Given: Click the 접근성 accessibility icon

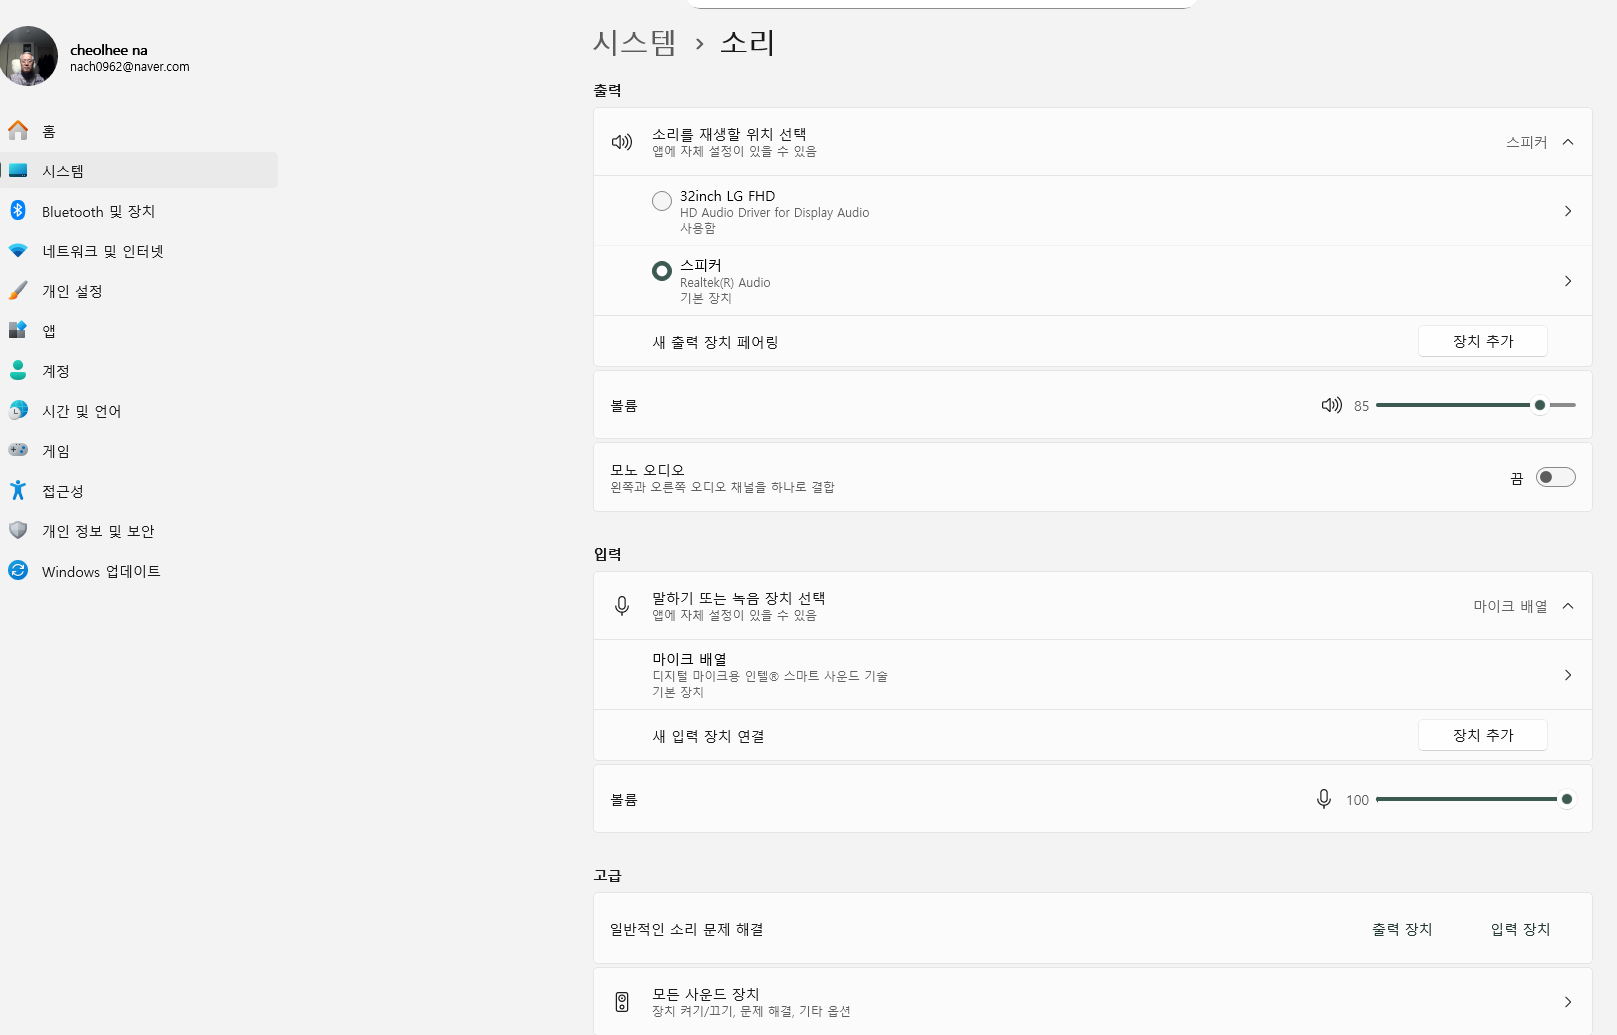Looking at the screenshot, I should coord(18,490).
